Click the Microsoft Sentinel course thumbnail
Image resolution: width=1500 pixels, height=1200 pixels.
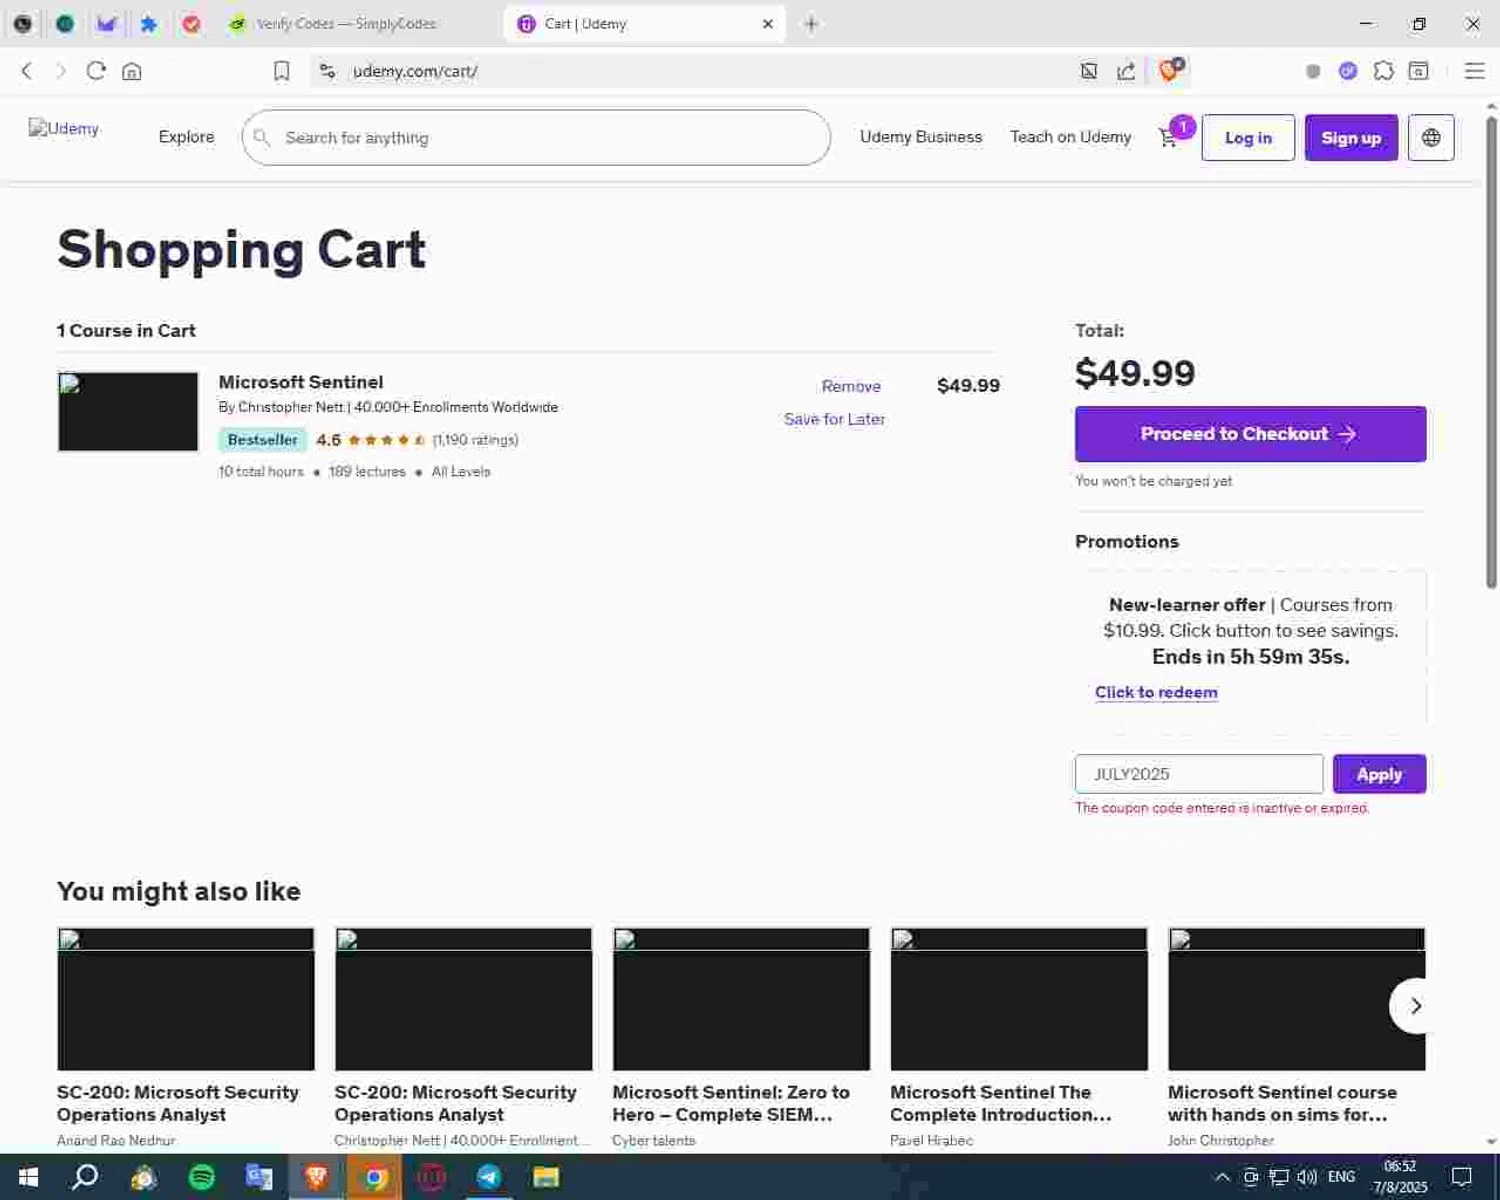[x=128, y=411]
